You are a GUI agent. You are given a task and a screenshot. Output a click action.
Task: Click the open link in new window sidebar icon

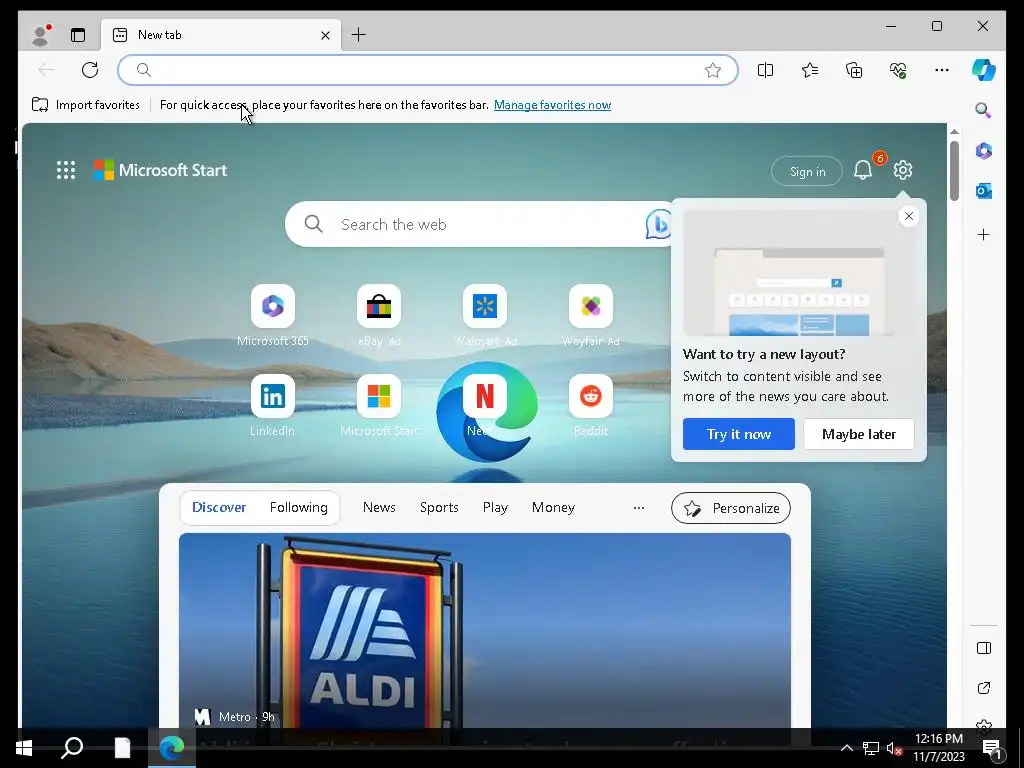pos(984,688)
